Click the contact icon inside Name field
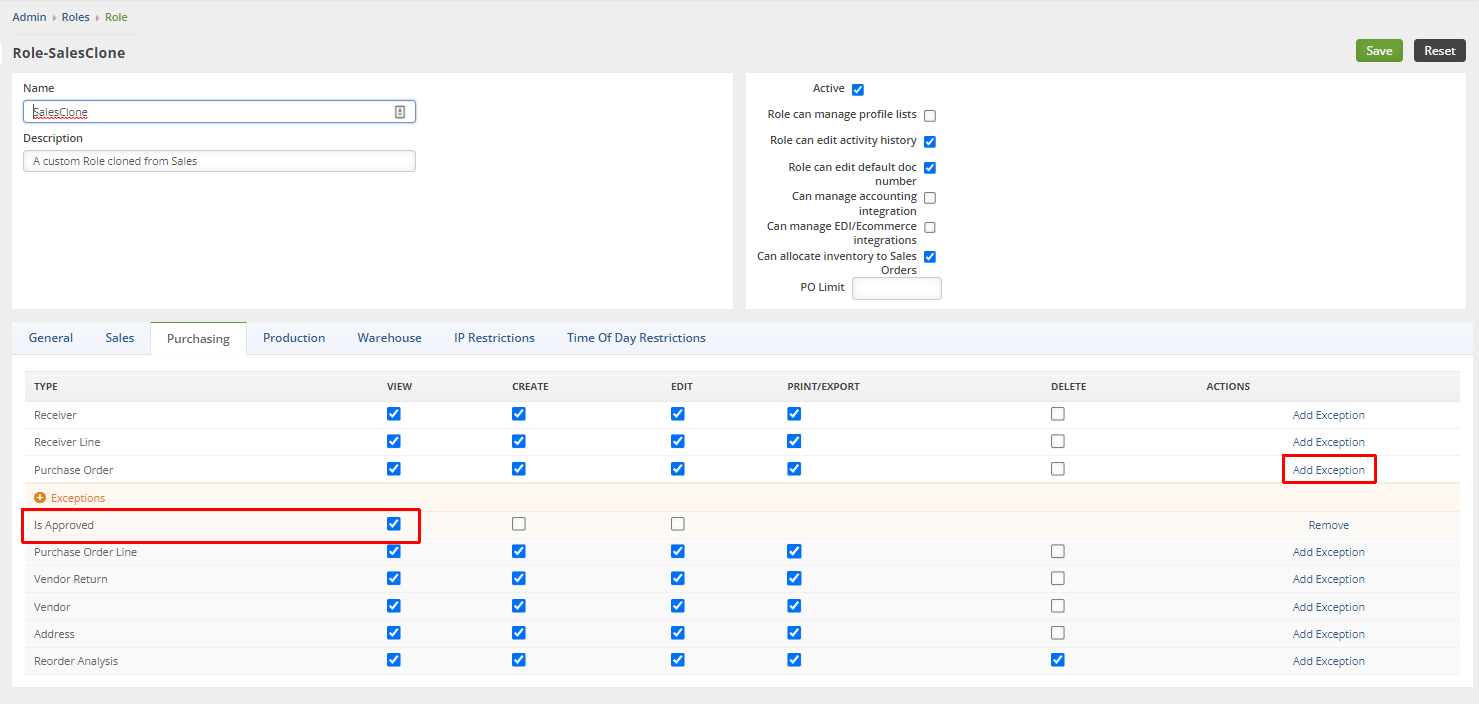The width and height of the screenshot is (1479, 704). [400, 112]
